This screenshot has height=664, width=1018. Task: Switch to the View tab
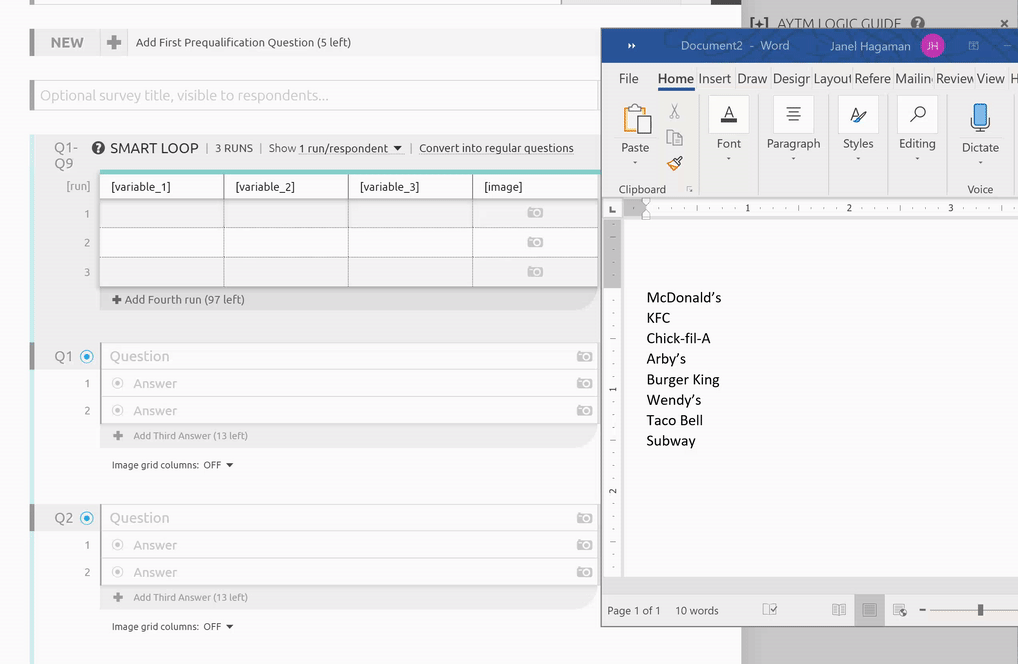[990, 79]
